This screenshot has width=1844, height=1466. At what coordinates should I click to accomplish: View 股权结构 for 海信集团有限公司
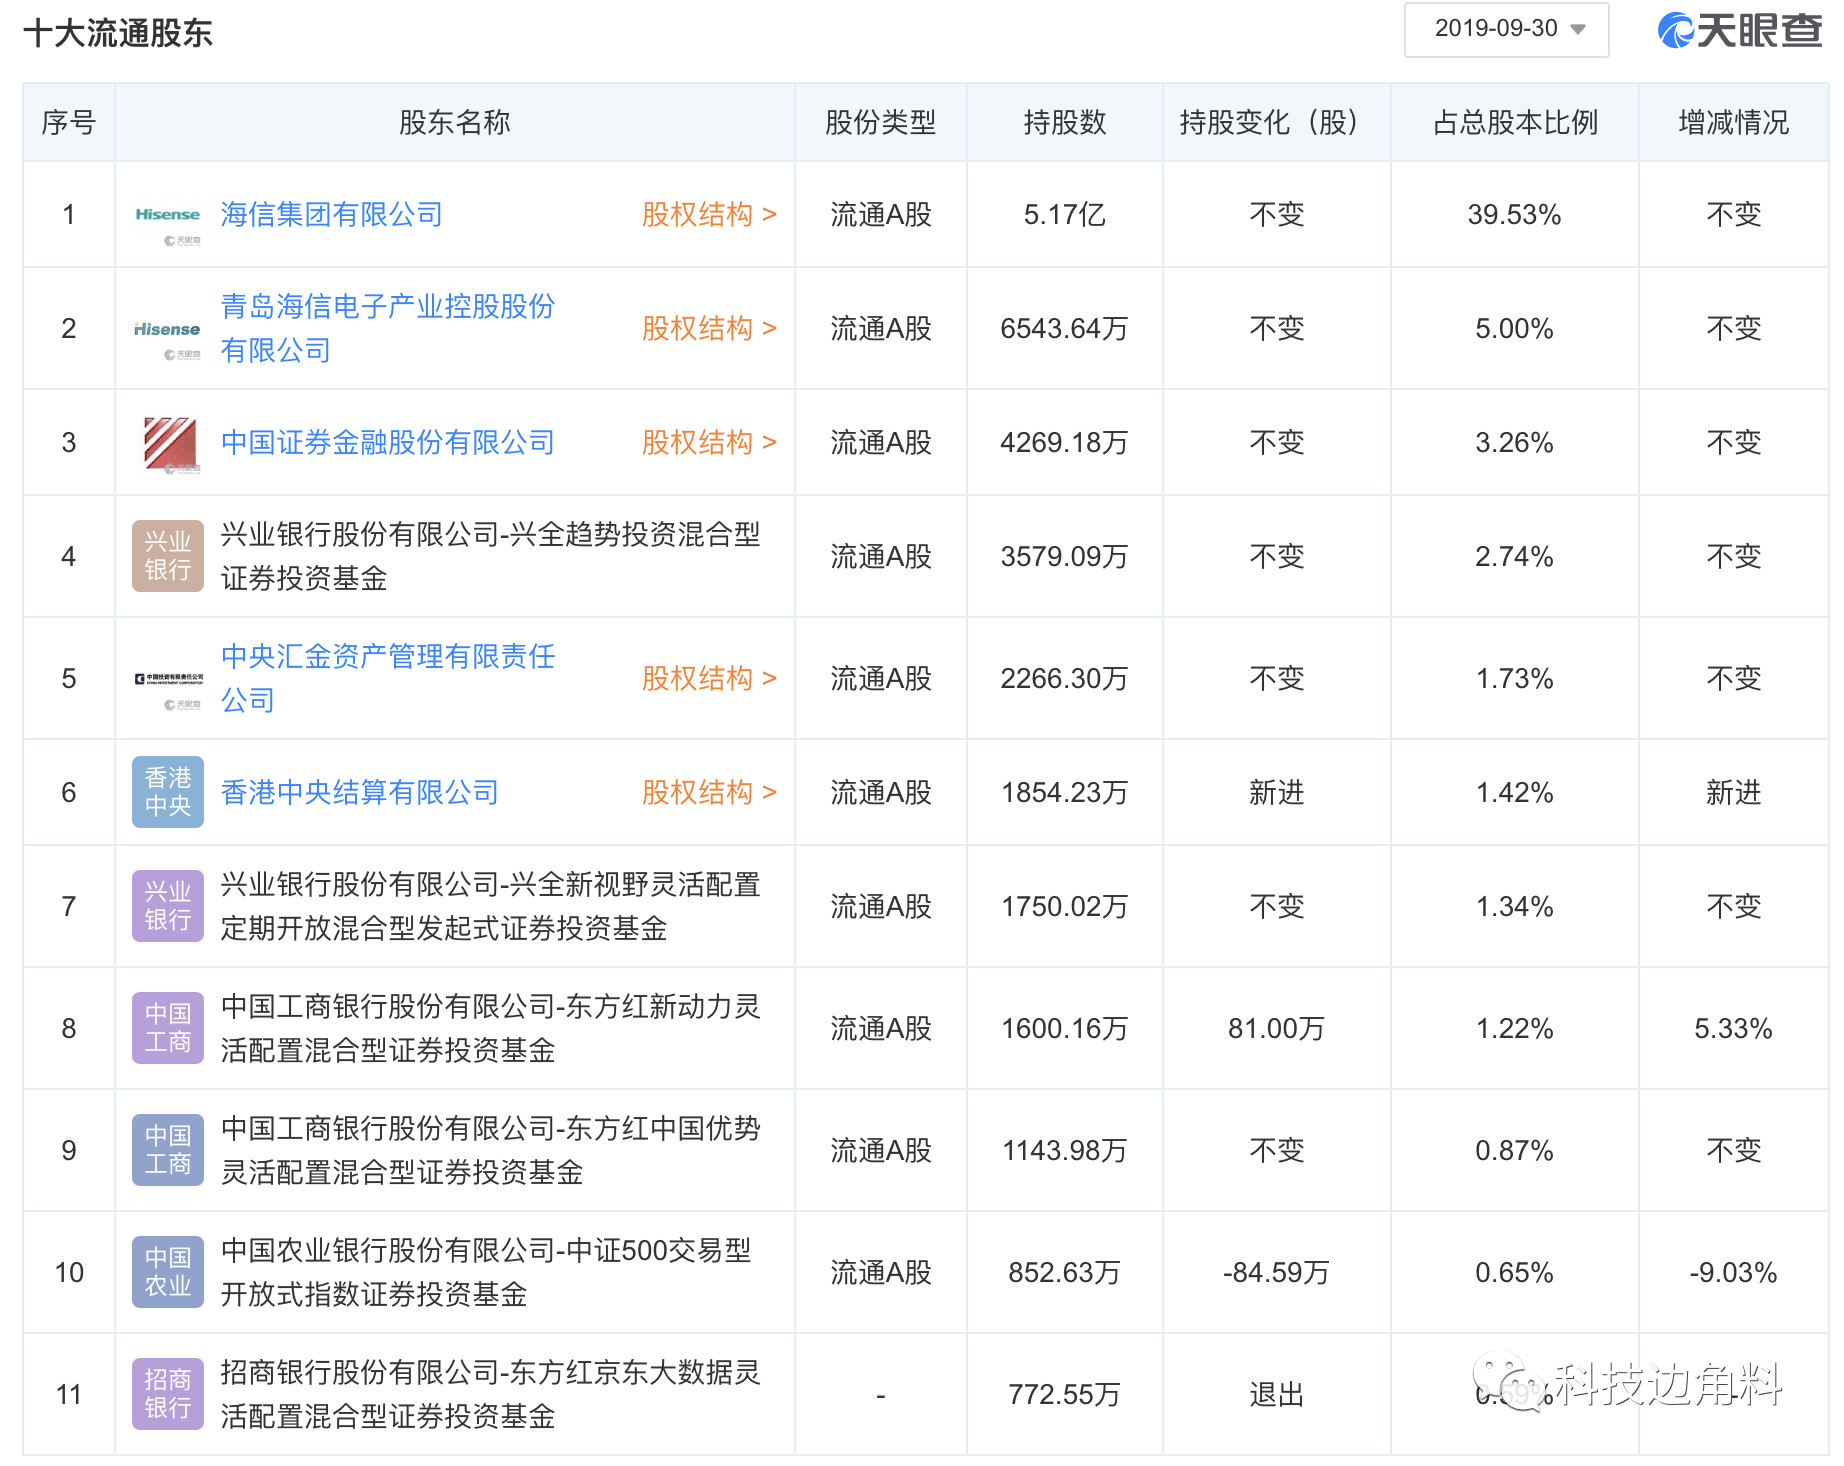[709, 215]
